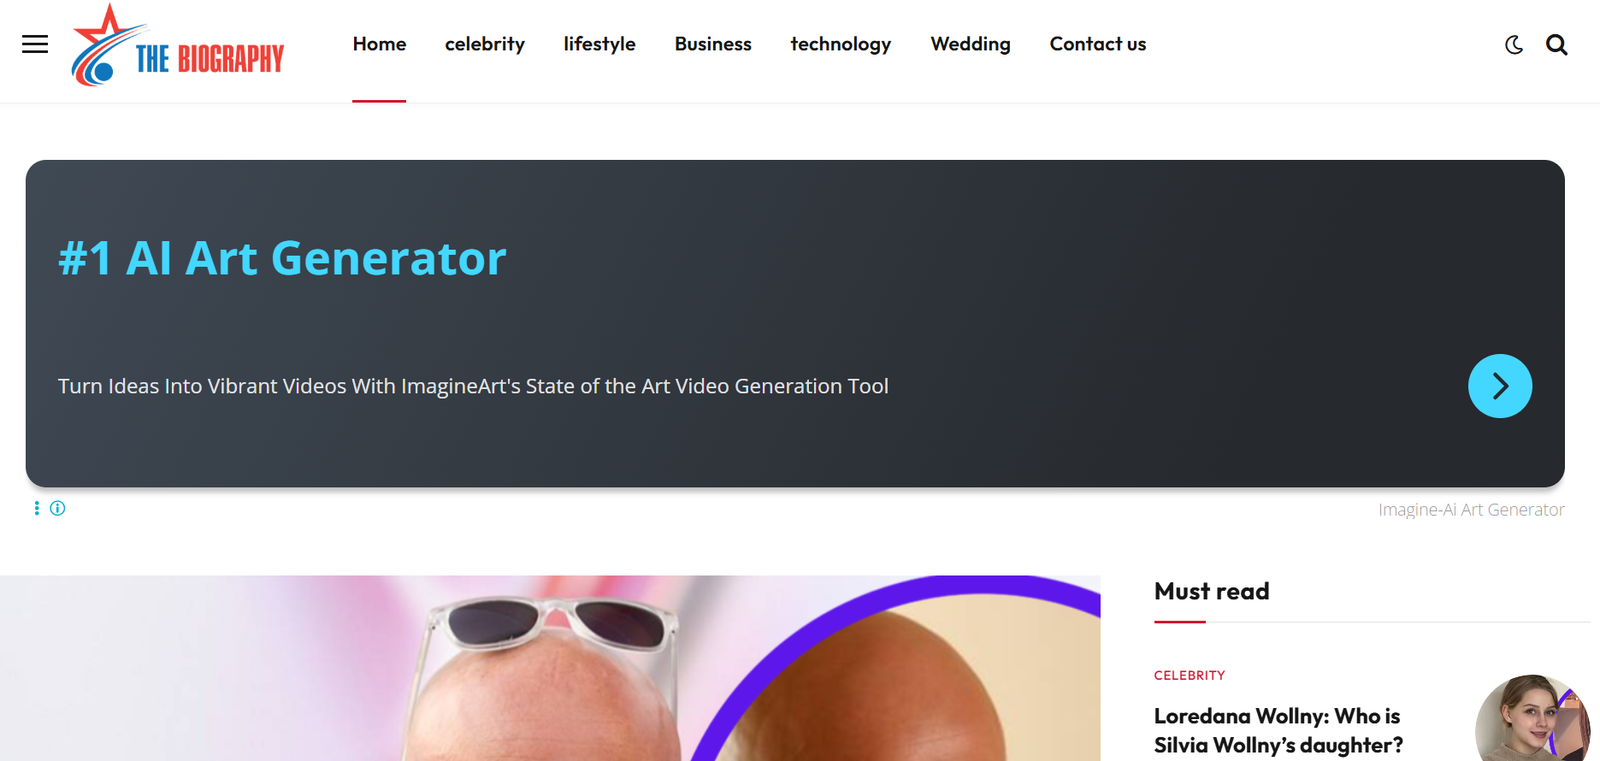Open the Loredana Wollny article headline
The height and width of the screenshot is (761, 1600).
tap(1278, 730)
